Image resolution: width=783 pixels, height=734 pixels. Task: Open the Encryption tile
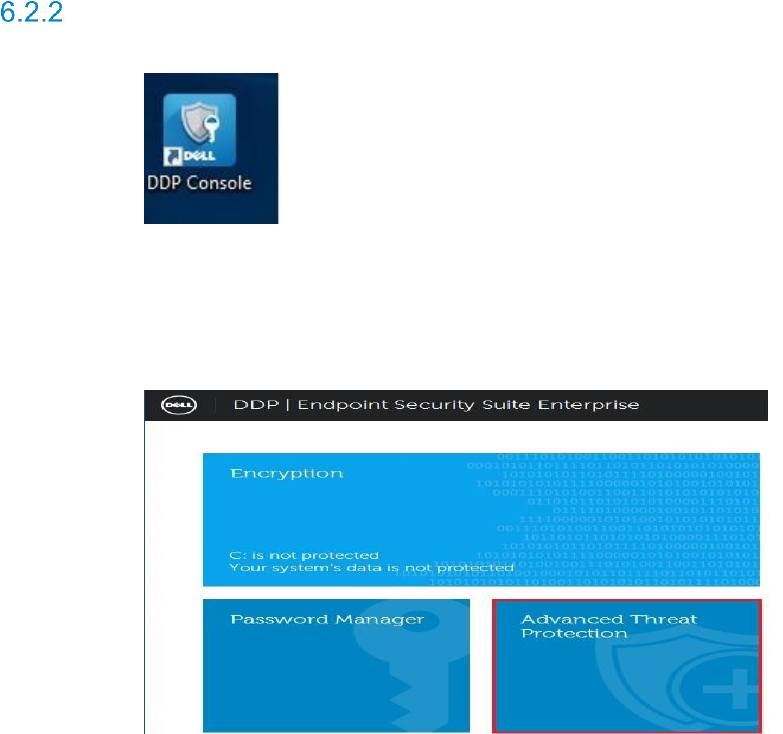pyautogui.click(x=481, y=519)
